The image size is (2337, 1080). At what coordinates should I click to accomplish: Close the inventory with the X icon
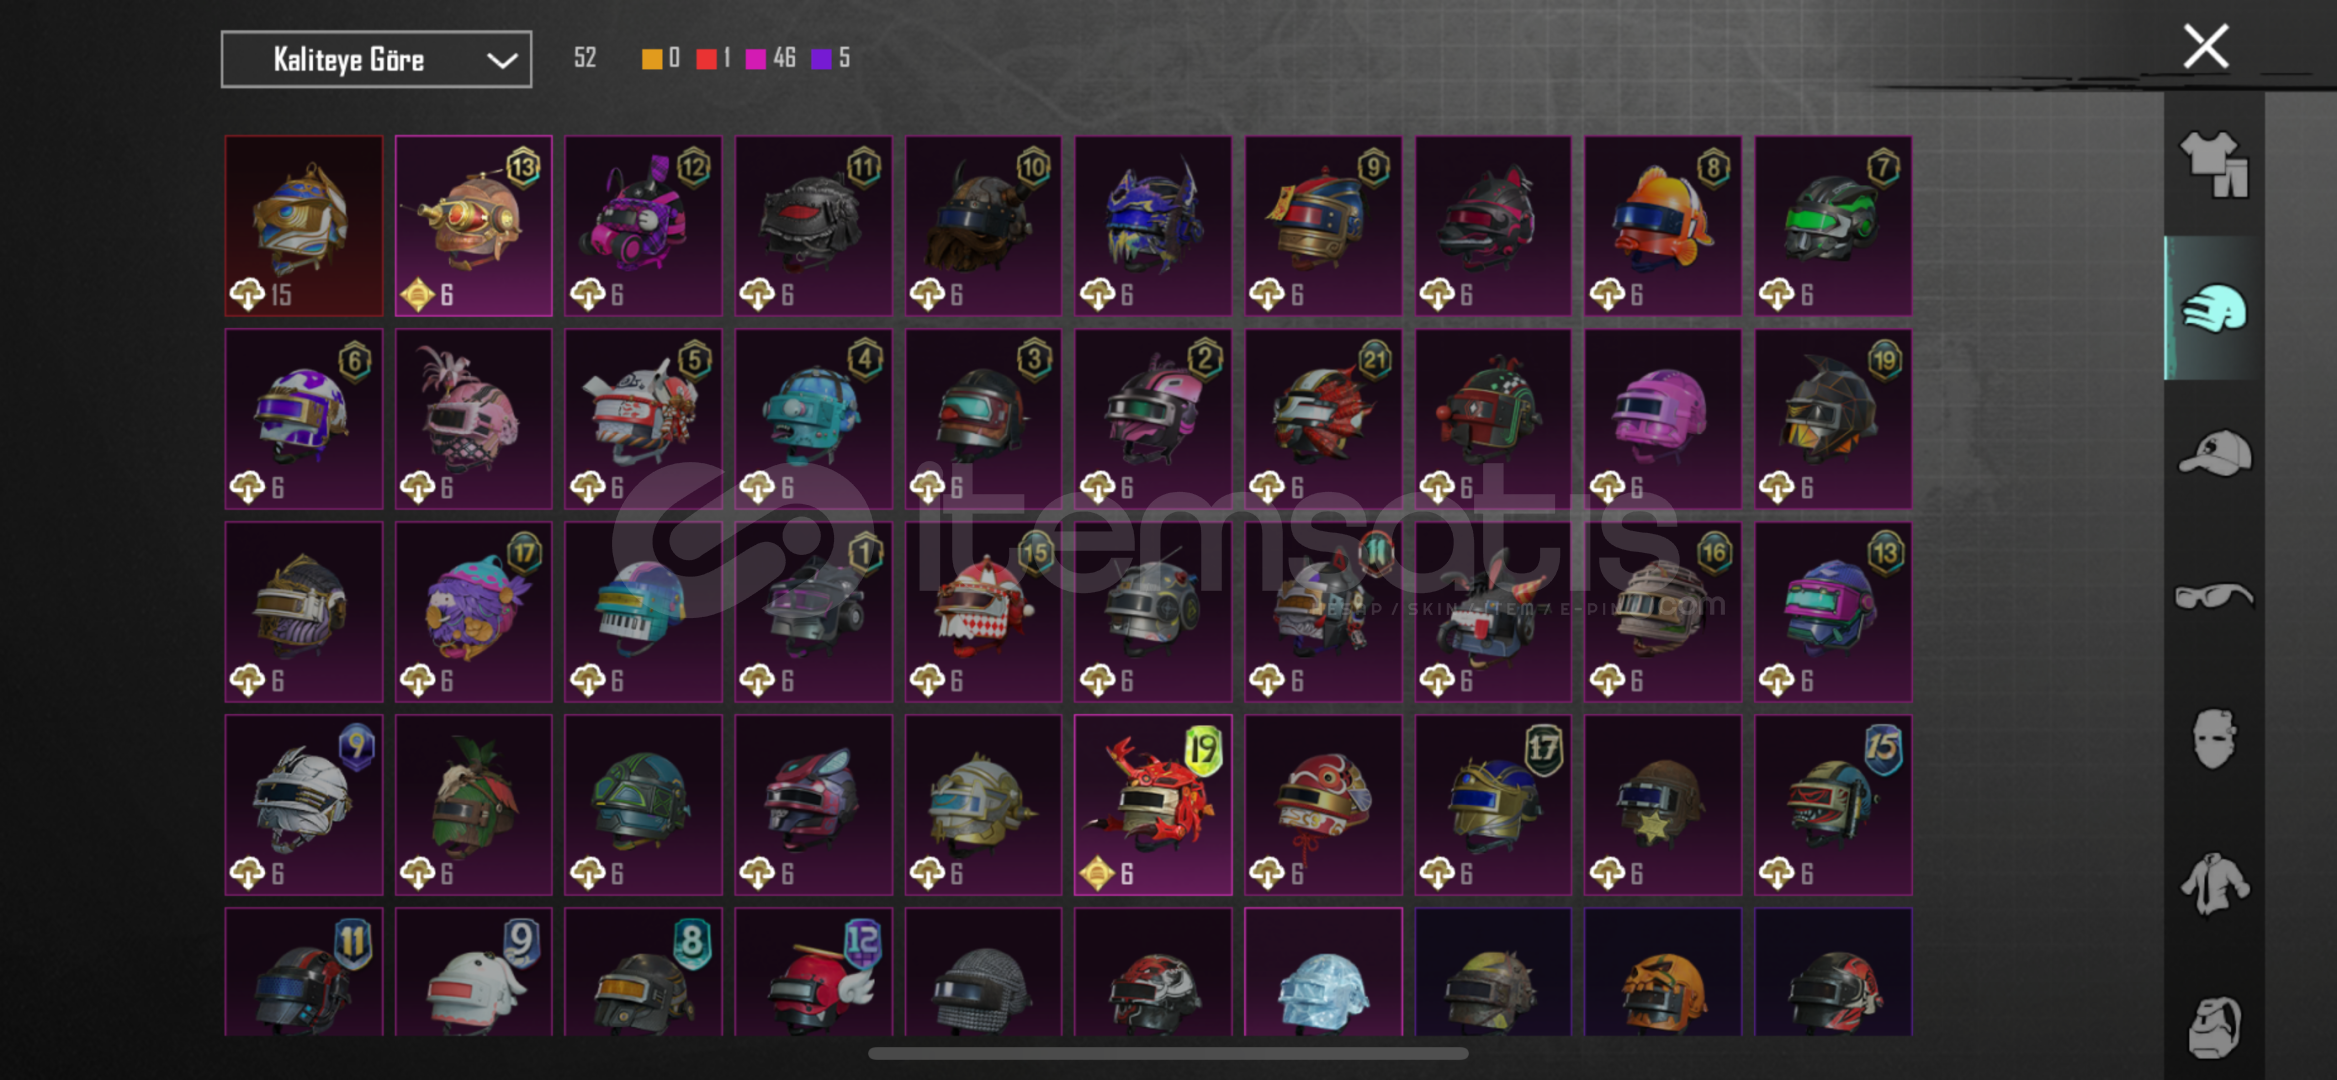click(2205, 46)
